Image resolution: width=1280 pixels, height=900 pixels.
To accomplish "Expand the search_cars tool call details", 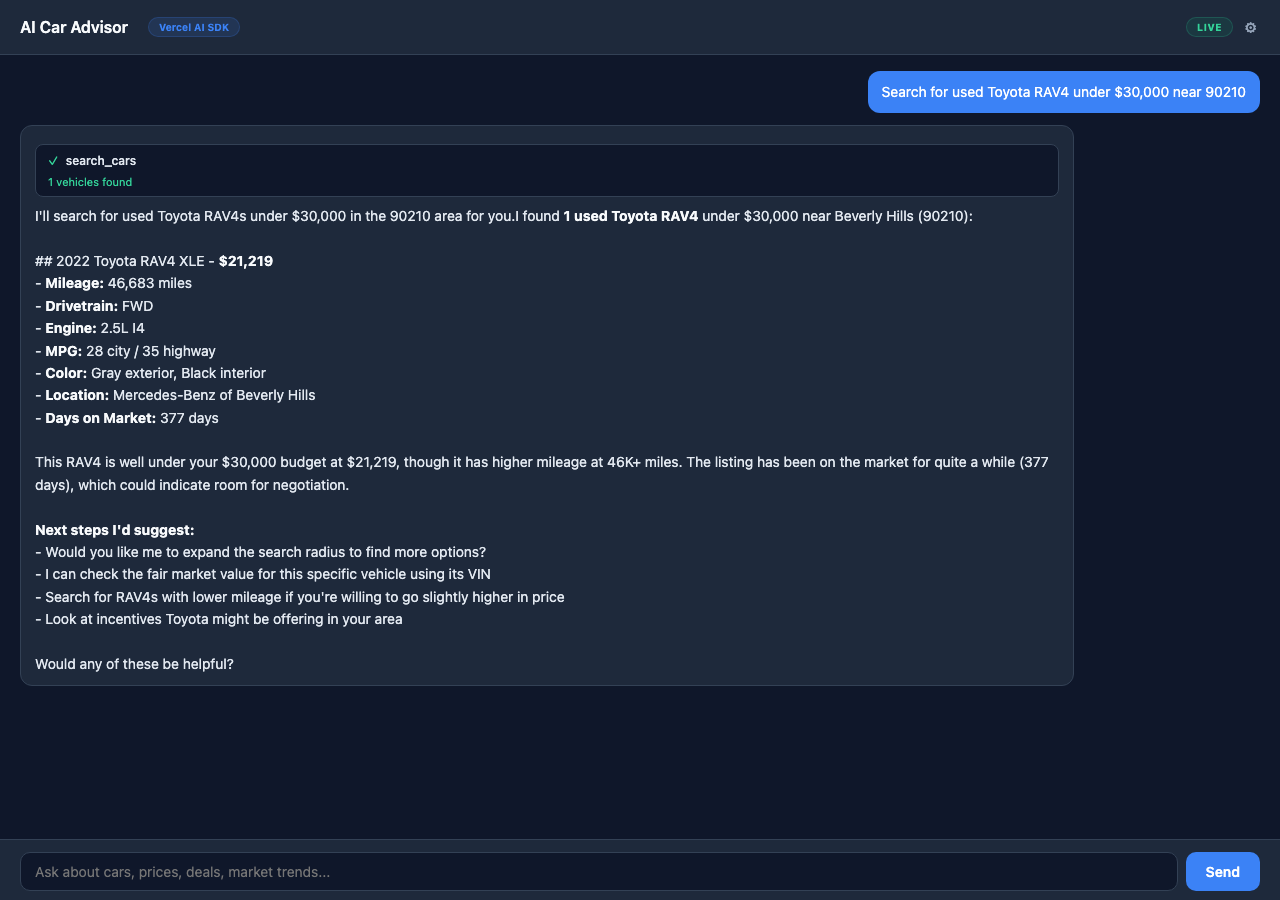I will pos(546,170).
